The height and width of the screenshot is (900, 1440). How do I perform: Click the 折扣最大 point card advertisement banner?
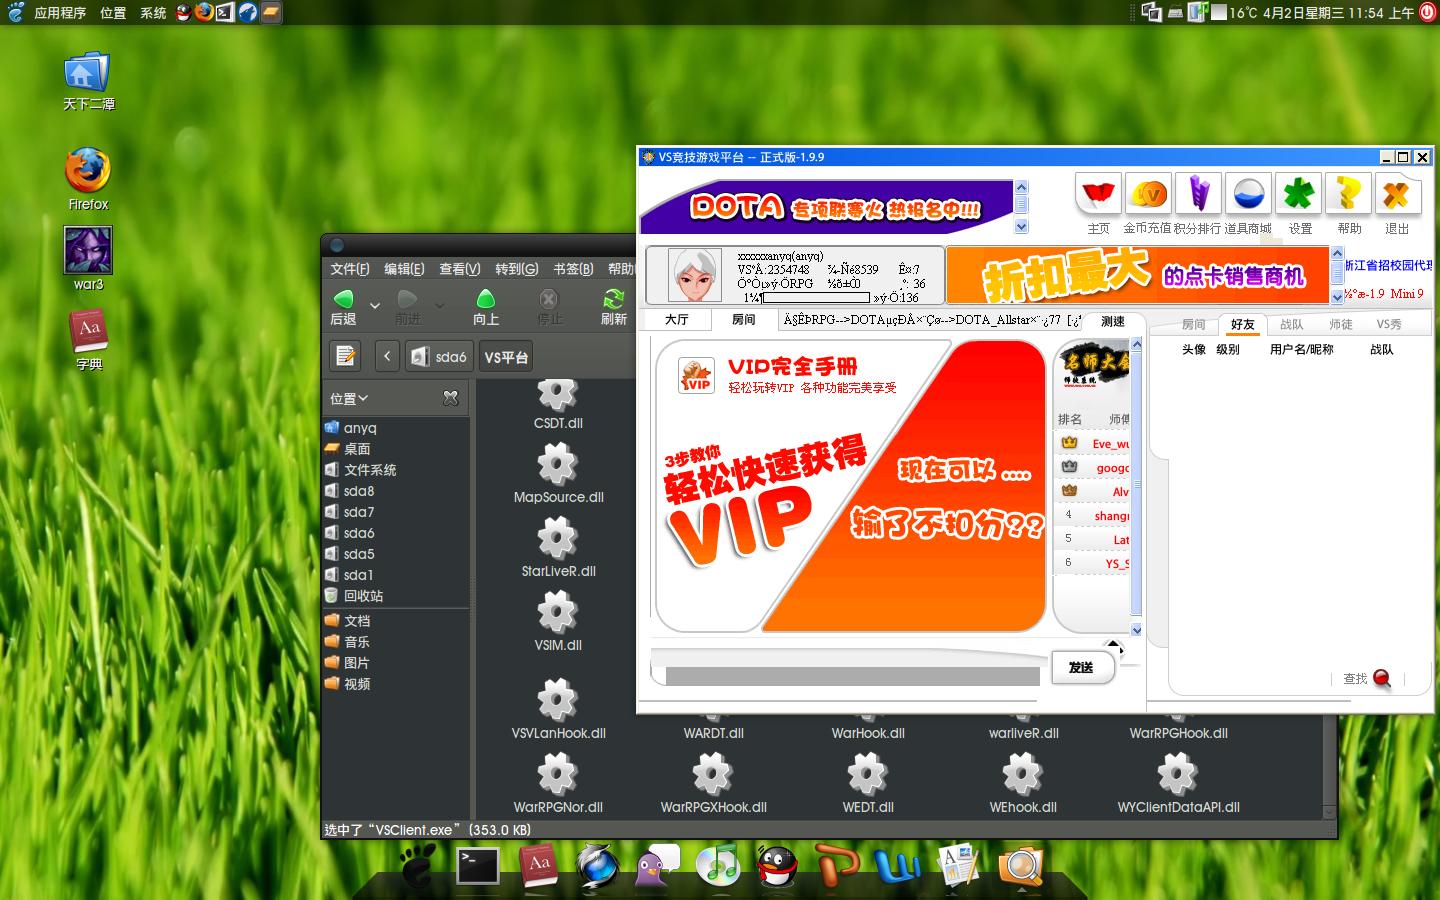(x=1138, y=274)
